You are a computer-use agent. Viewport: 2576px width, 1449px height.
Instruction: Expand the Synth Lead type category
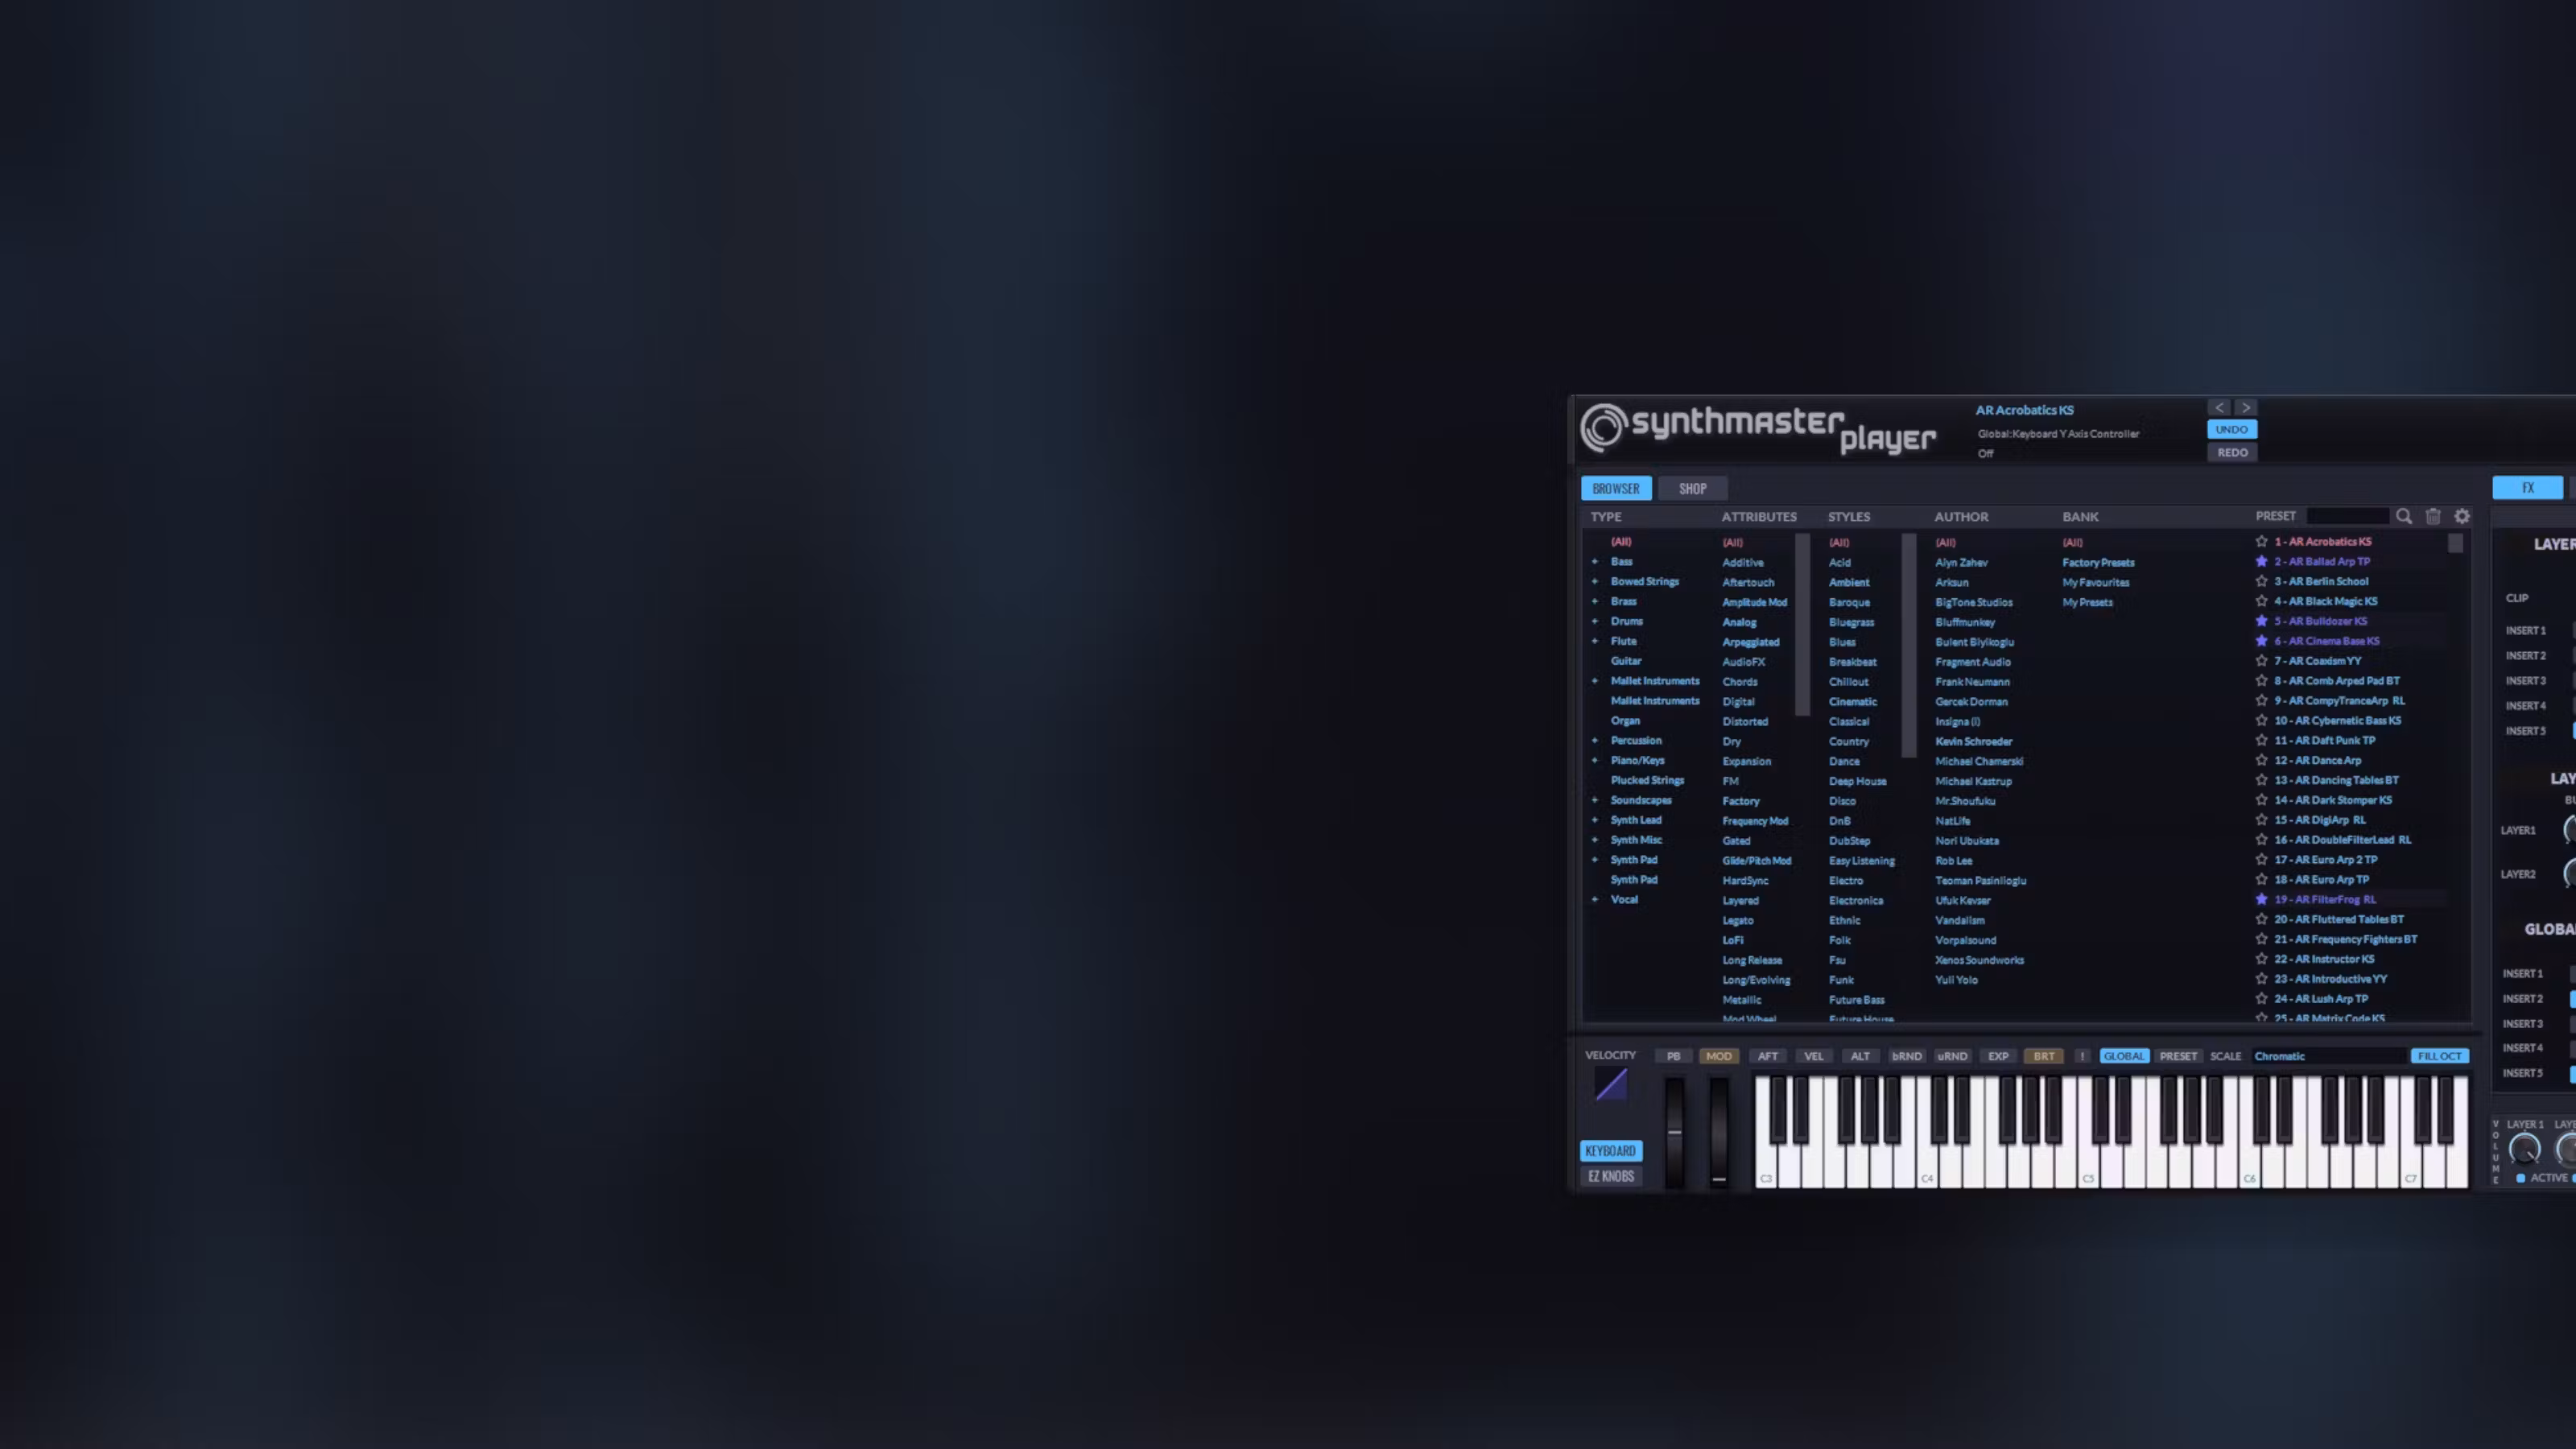pyautogui.click(x=1595, y=820)
